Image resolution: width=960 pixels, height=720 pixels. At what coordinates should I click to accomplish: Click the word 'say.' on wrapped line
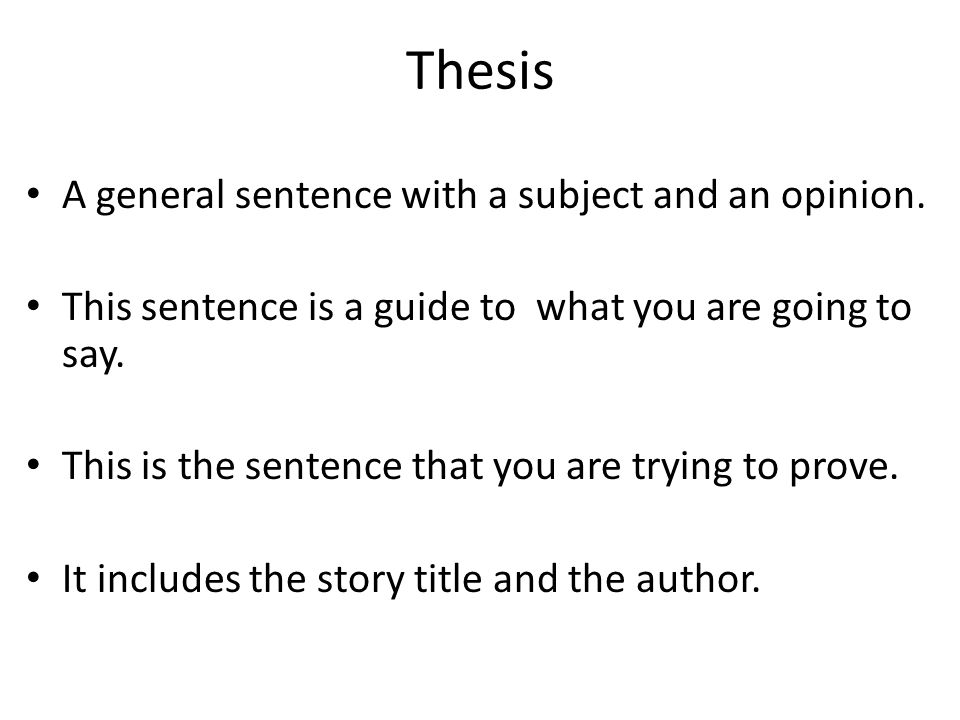pos(93,355)
